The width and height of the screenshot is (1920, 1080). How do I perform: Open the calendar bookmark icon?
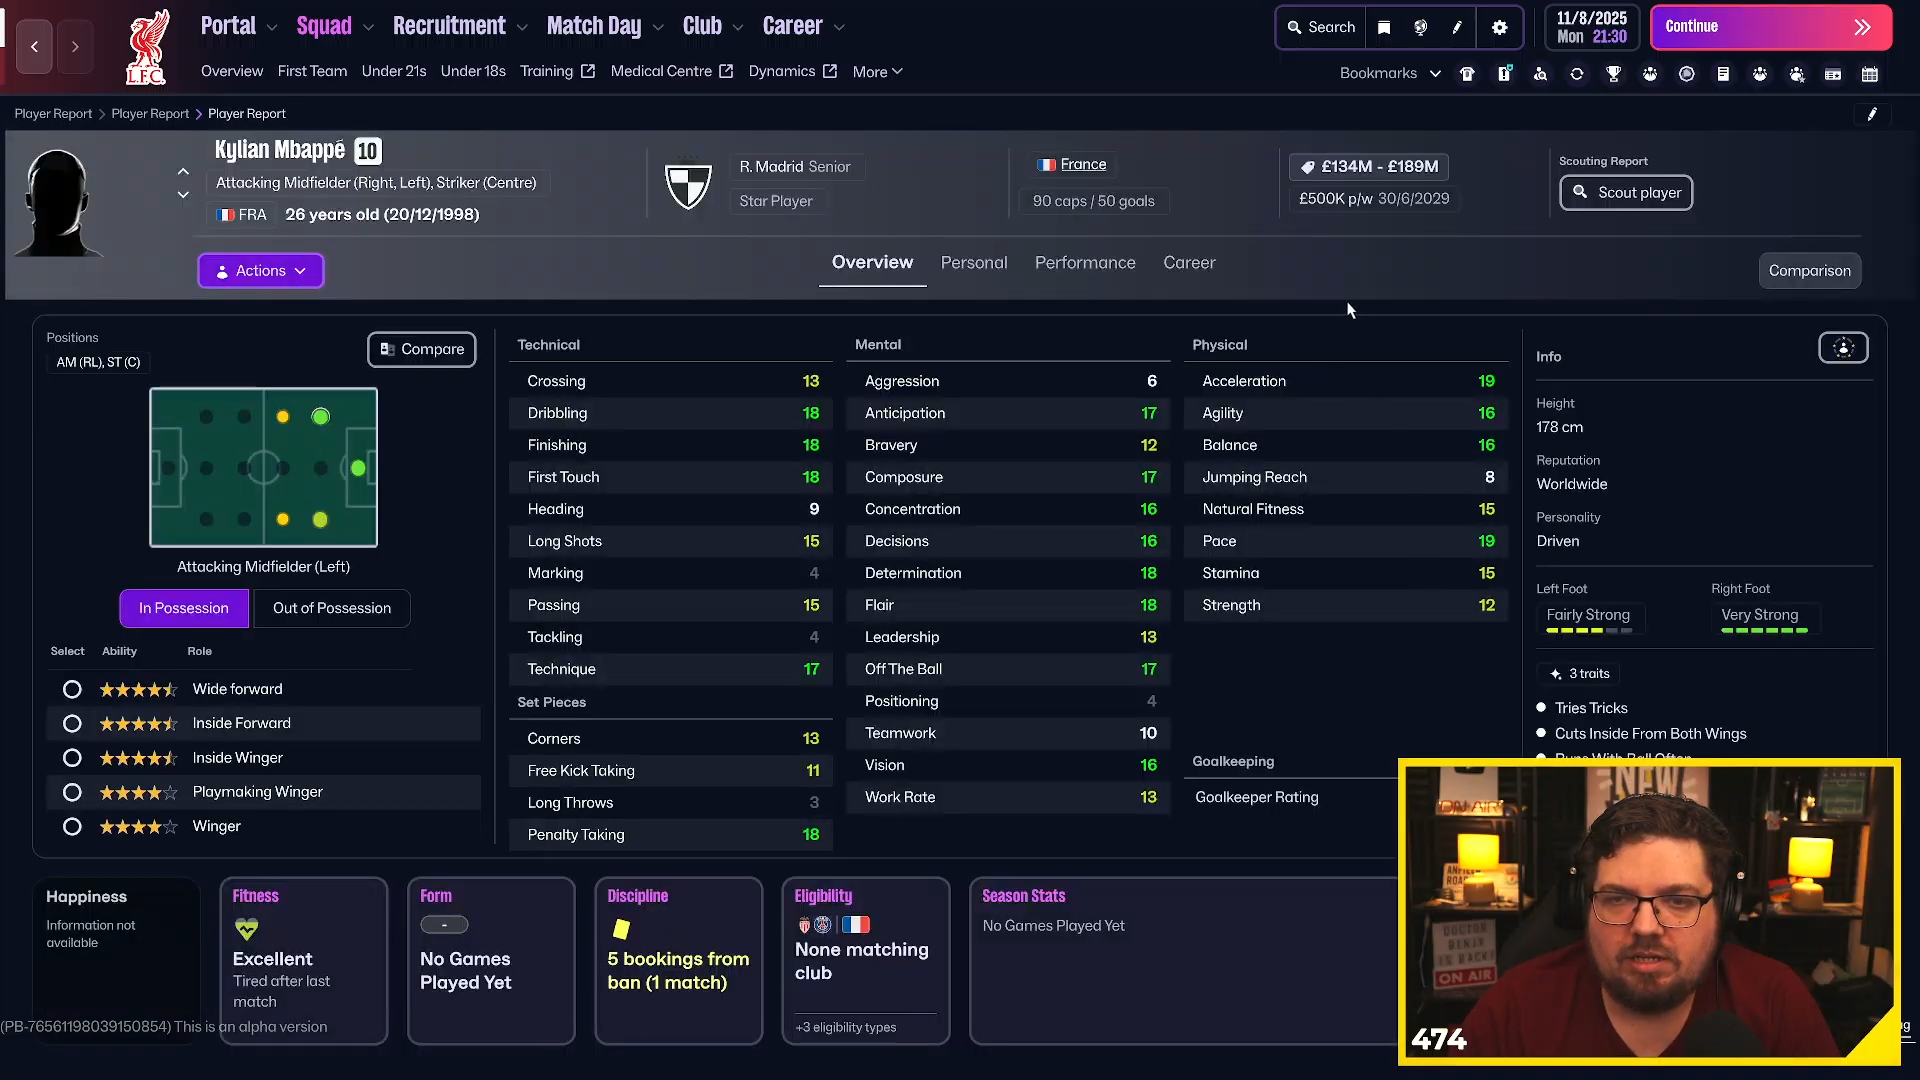click(1869, 73)
